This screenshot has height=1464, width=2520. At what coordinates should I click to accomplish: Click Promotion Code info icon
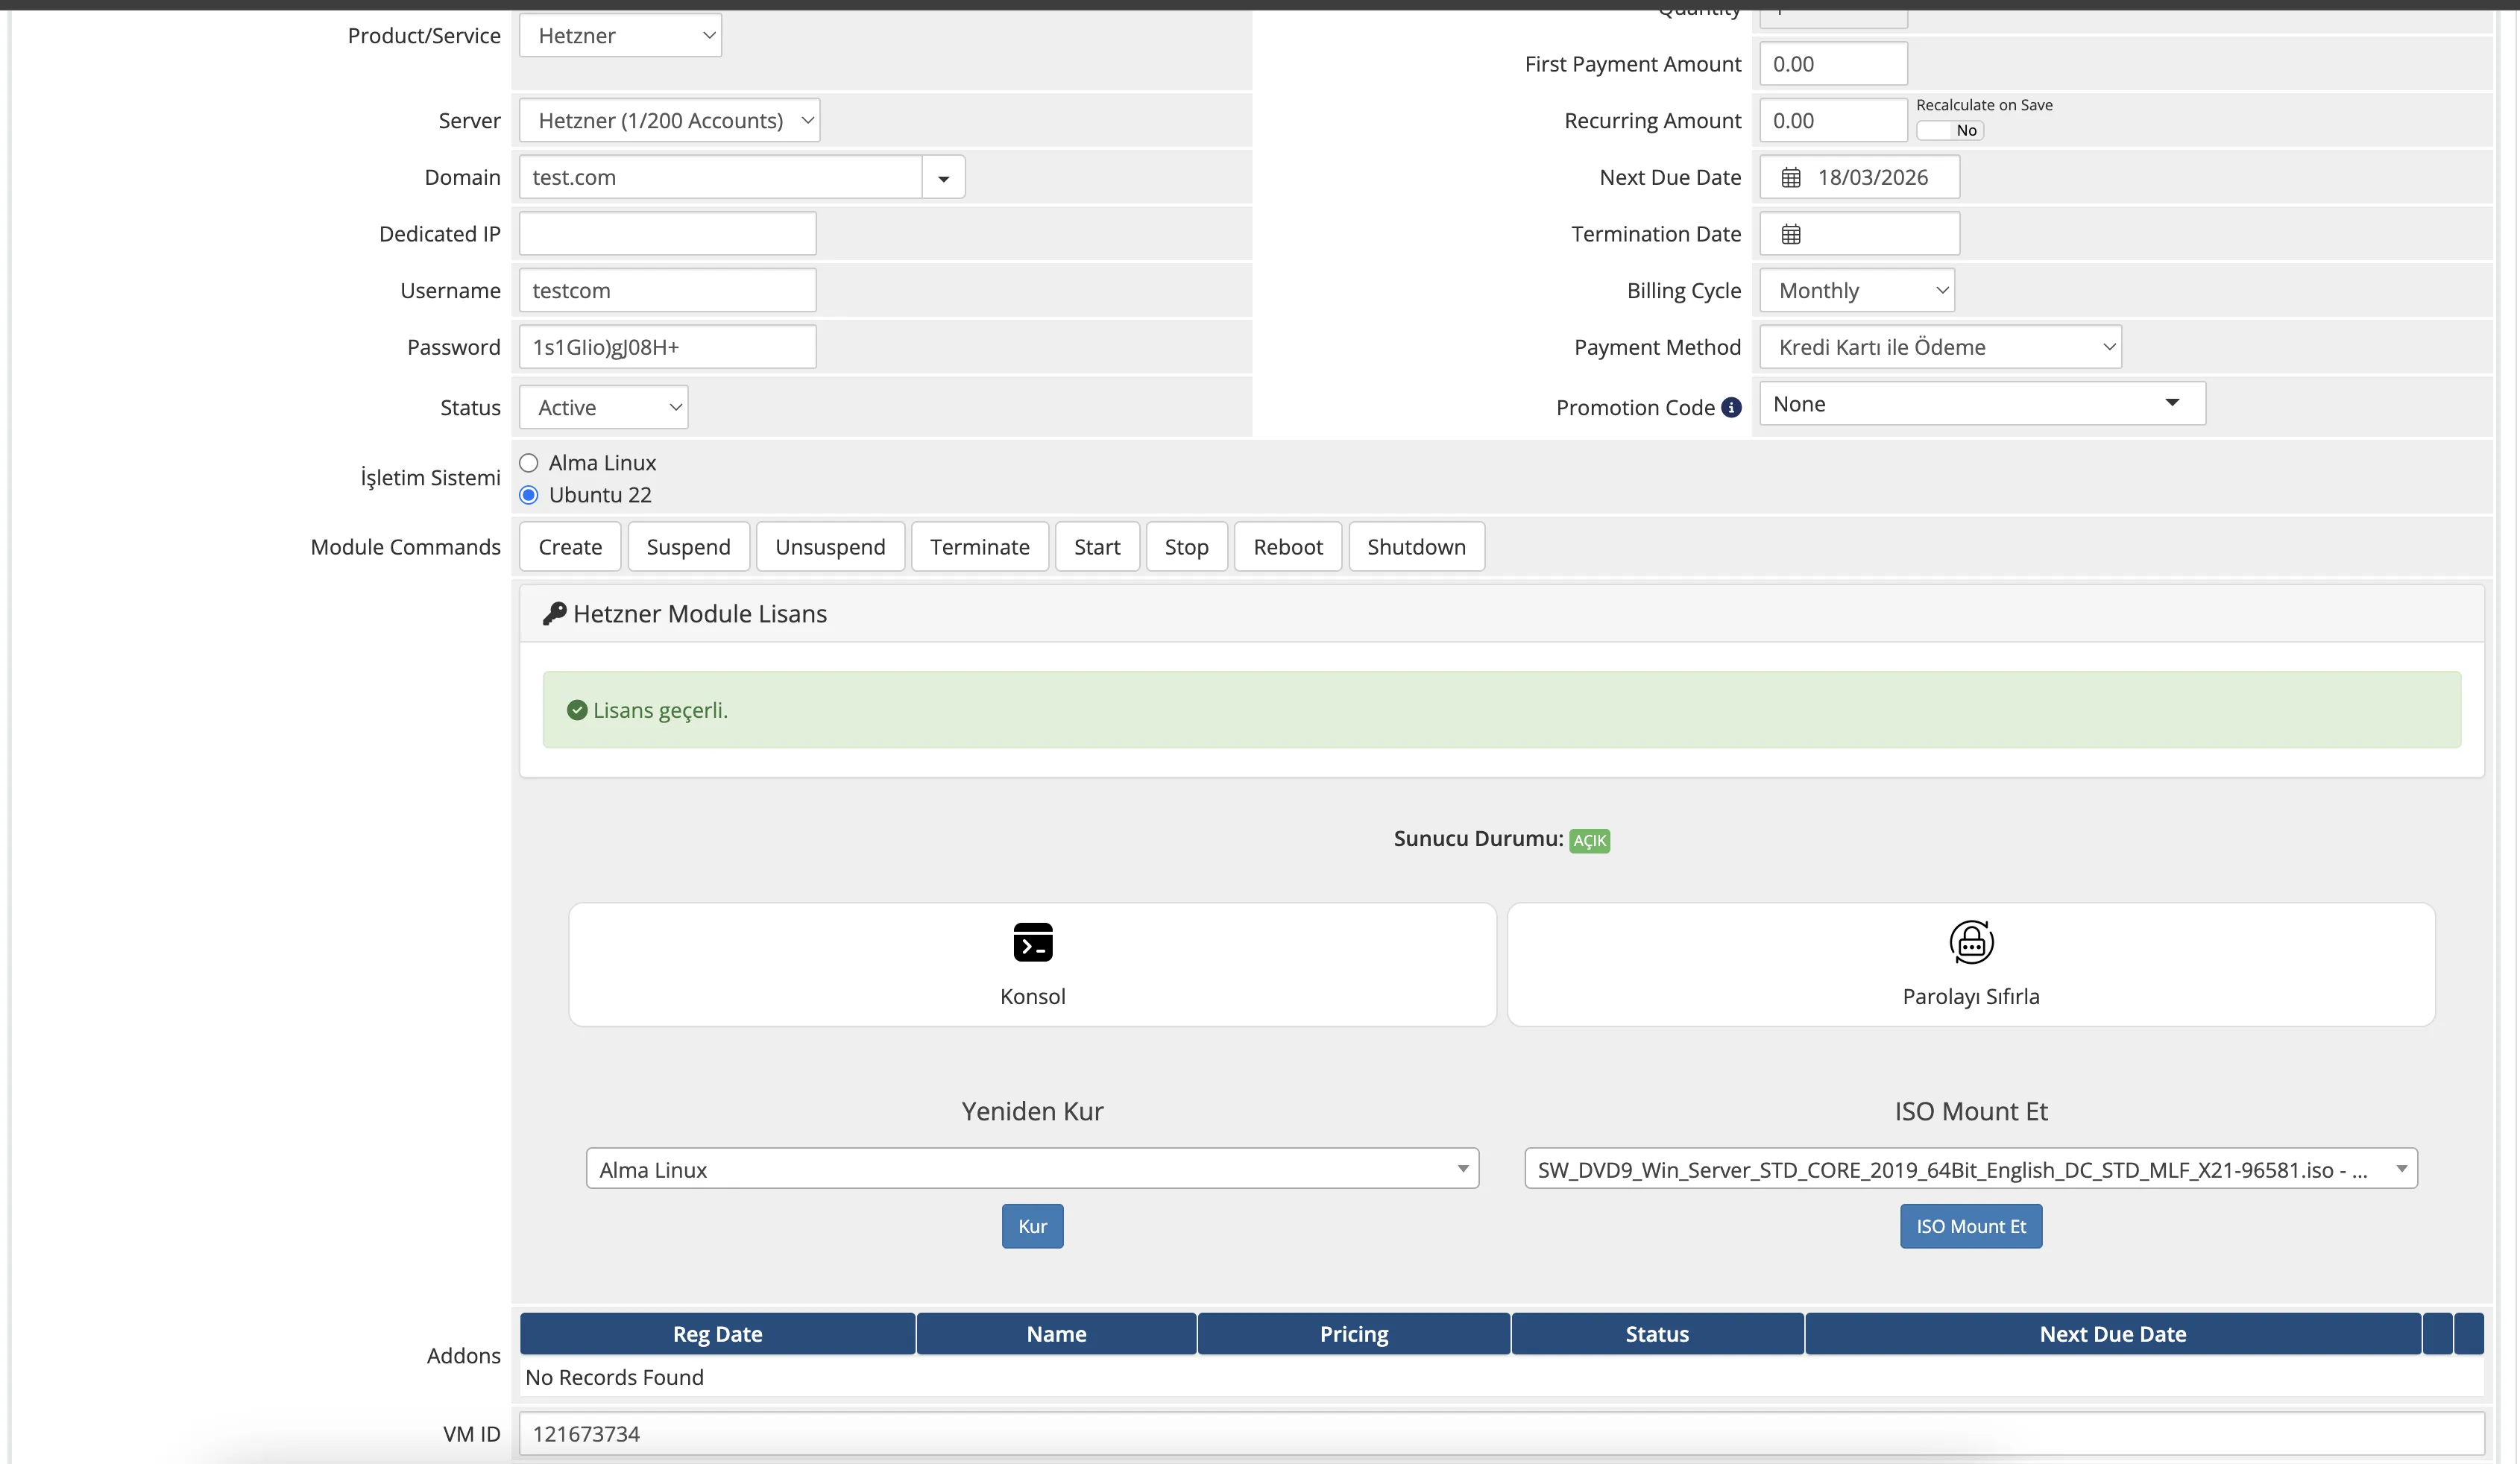point(1731,408)
